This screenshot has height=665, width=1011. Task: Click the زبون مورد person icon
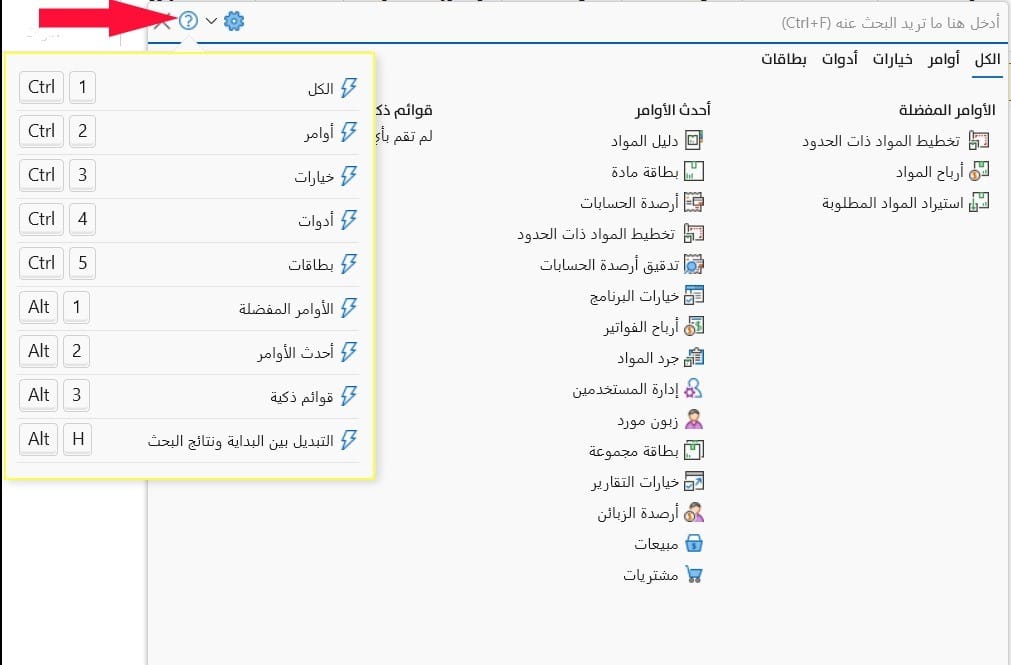tap(694, 420)
